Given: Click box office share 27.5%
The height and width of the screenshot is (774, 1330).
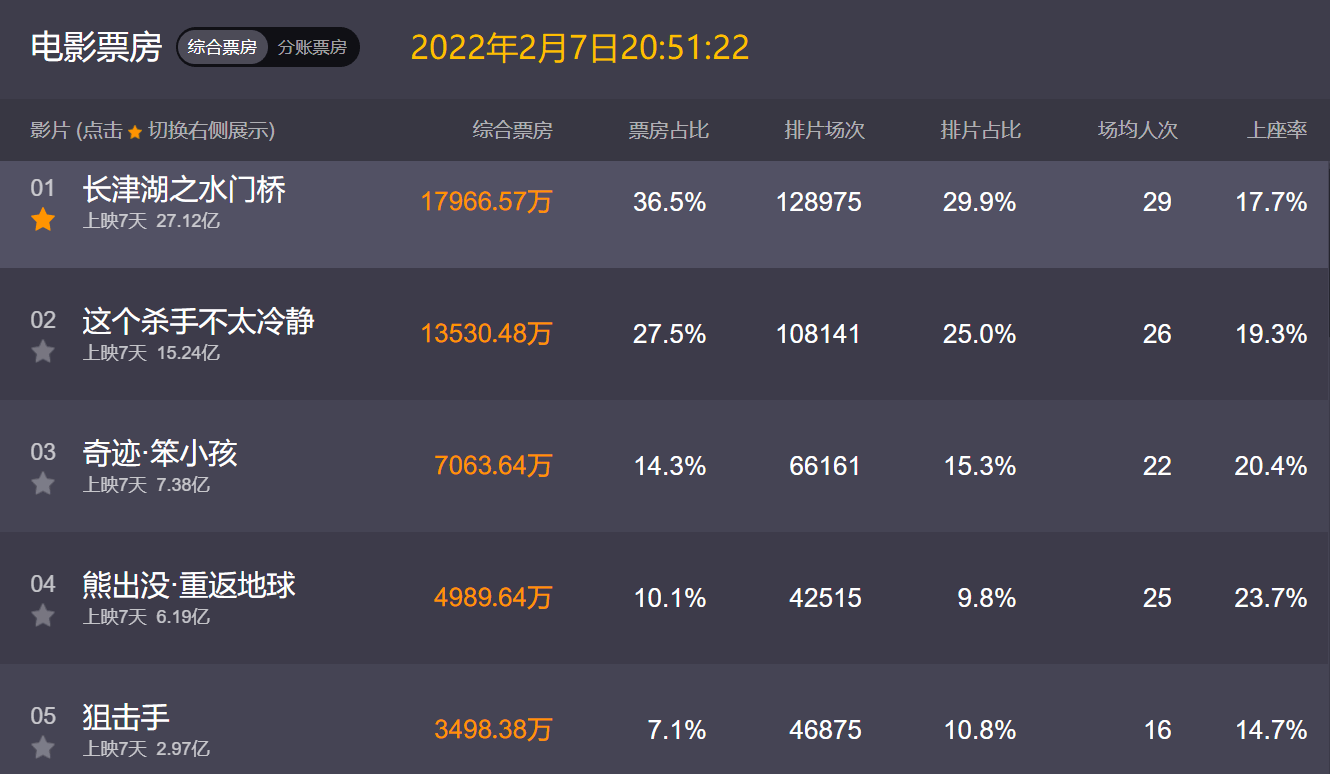Looking at the screenshot, I should point(670,334).
